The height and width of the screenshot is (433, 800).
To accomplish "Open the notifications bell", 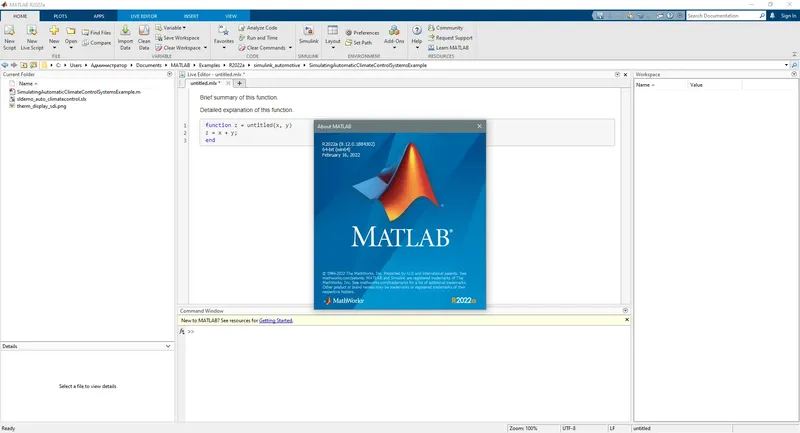I will (x=772, y=16).
